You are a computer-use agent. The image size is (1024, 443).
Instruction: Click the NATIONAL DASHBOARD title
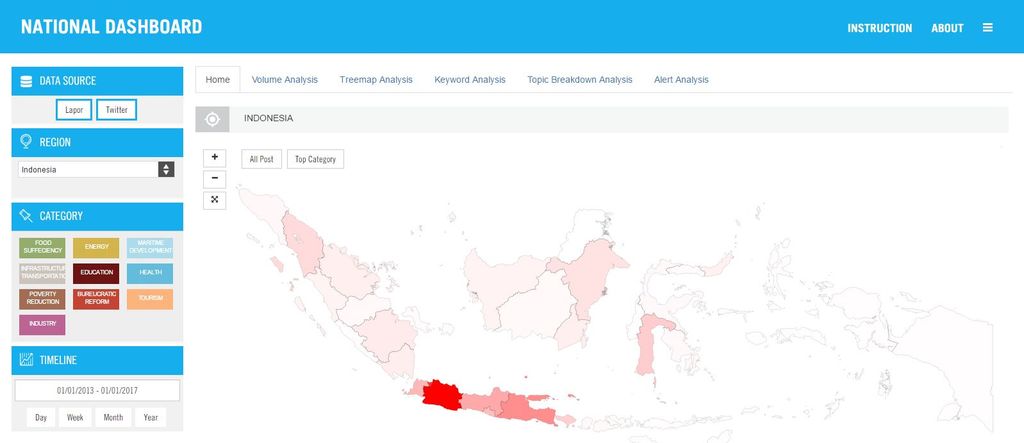[x=111, y=27]
